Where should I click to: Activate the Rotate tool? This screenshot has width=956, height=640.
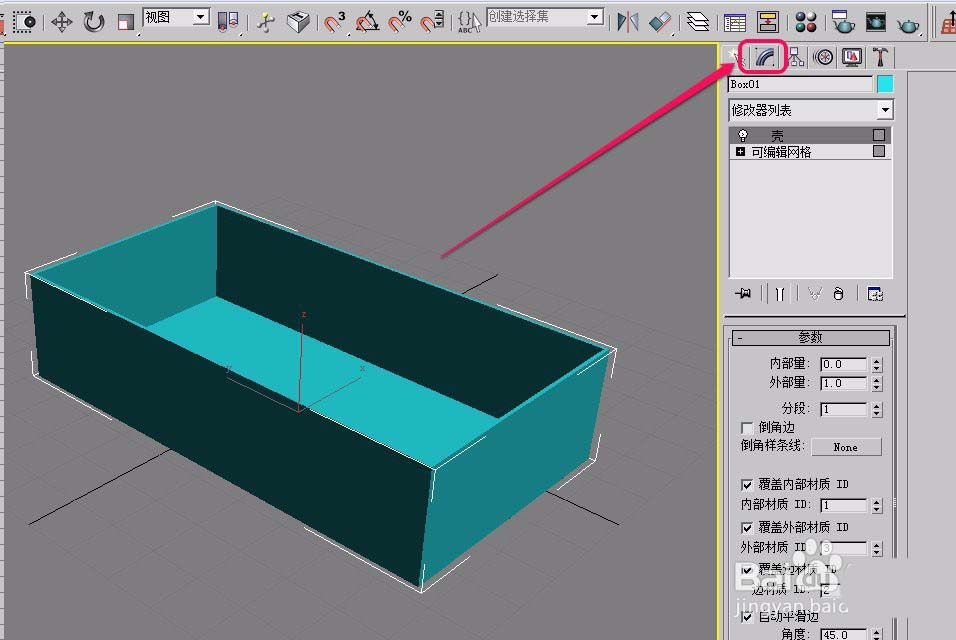[x=94, y=23]
